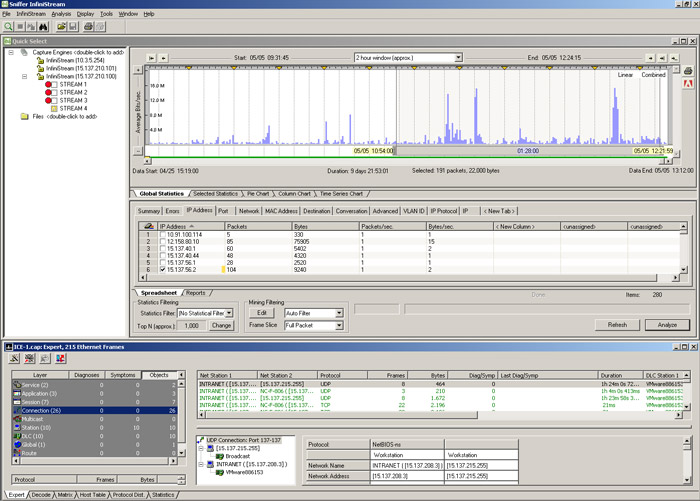
Task: Click the Diagnoses column header
Action: (87, 375)
